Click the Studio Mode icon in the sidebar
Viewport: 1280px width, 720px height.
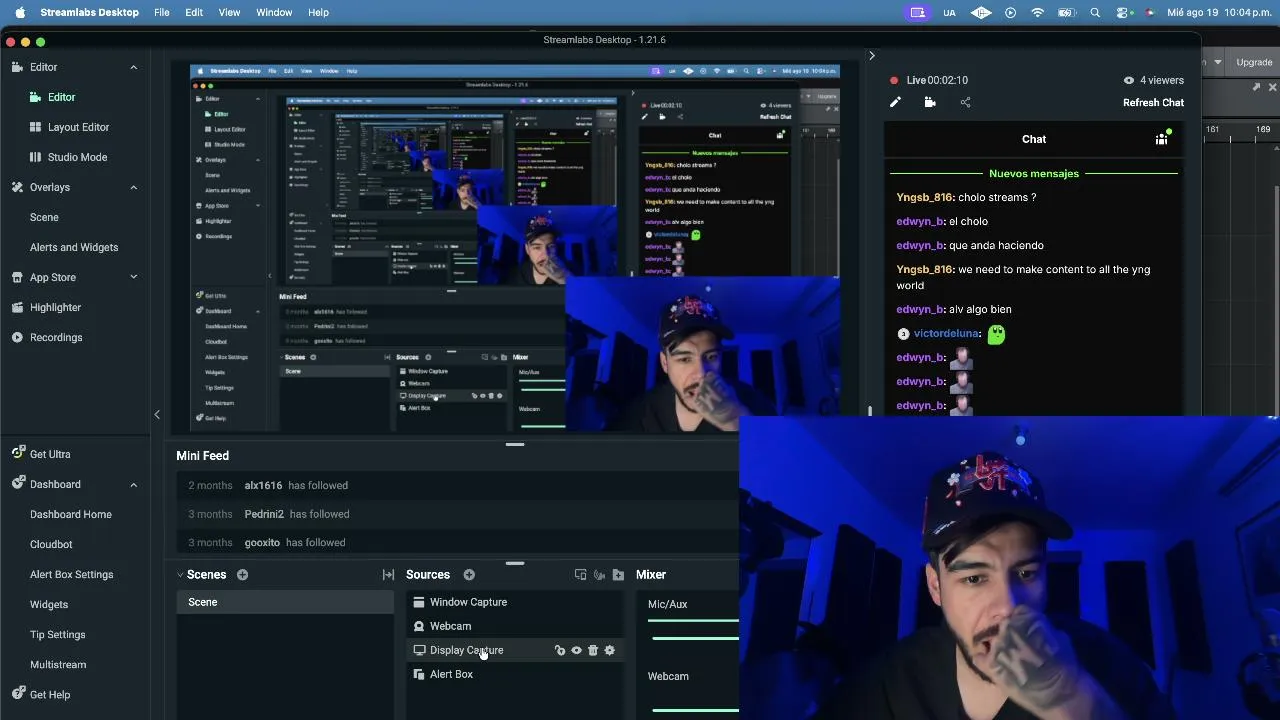tap(35, 157)
